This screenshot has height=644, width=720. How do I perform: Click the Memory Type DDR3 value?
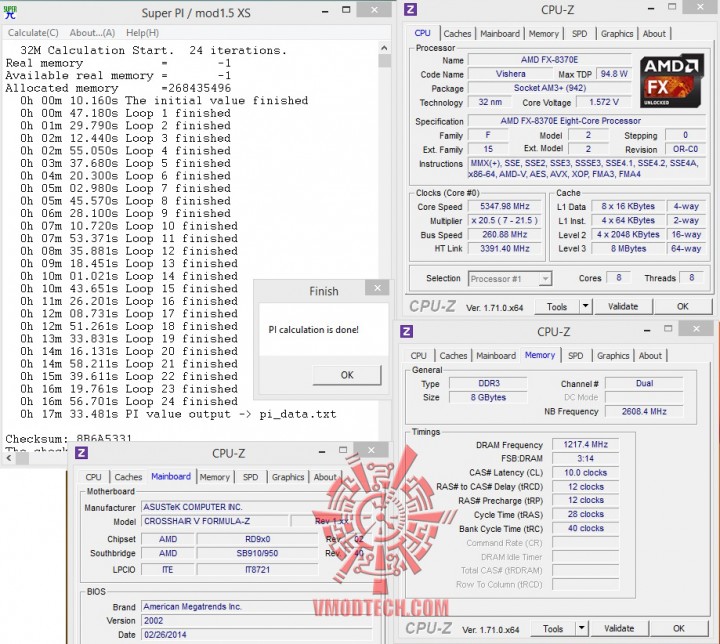(489, 383)
